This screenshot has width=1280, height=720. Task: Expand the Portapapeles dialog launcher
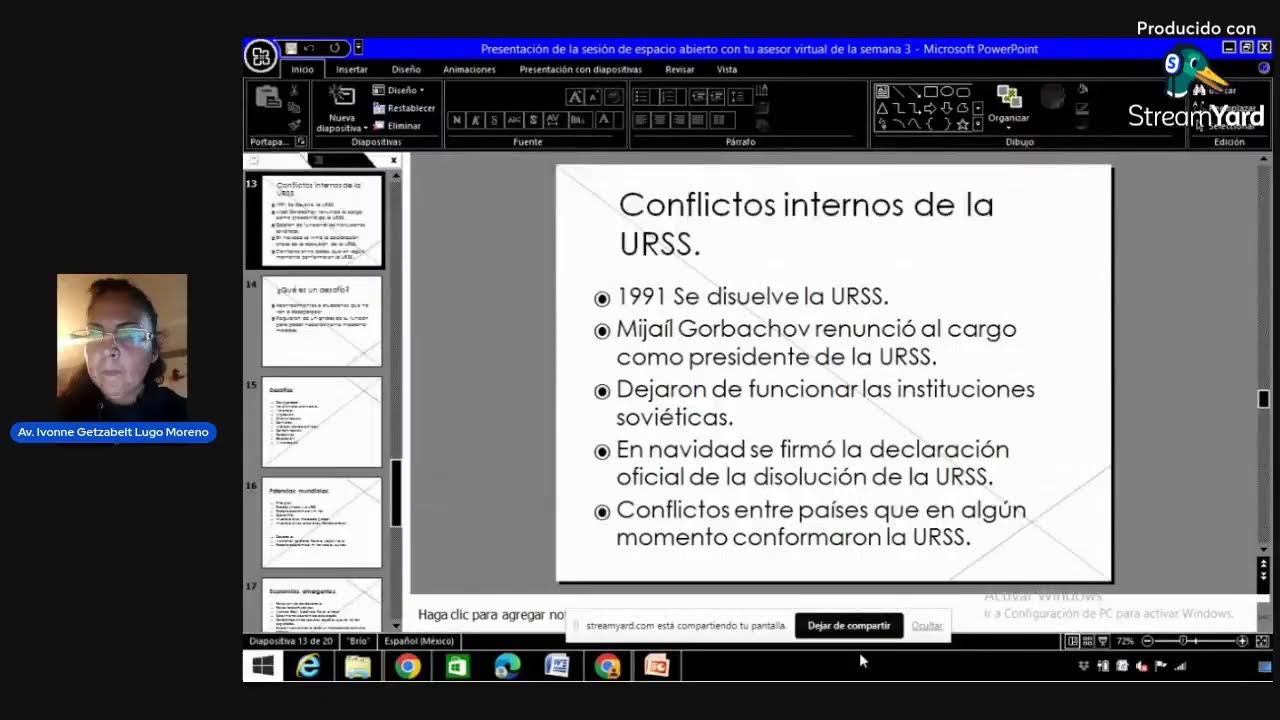300,142
